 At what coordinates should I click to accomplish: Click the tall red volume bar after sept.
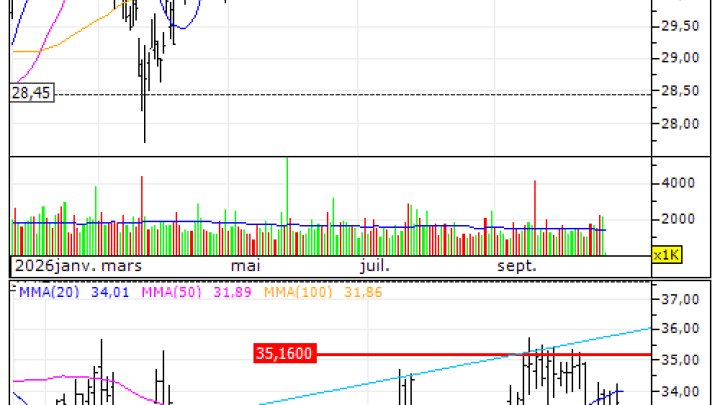pyautogui.click(x=535, y=218)
